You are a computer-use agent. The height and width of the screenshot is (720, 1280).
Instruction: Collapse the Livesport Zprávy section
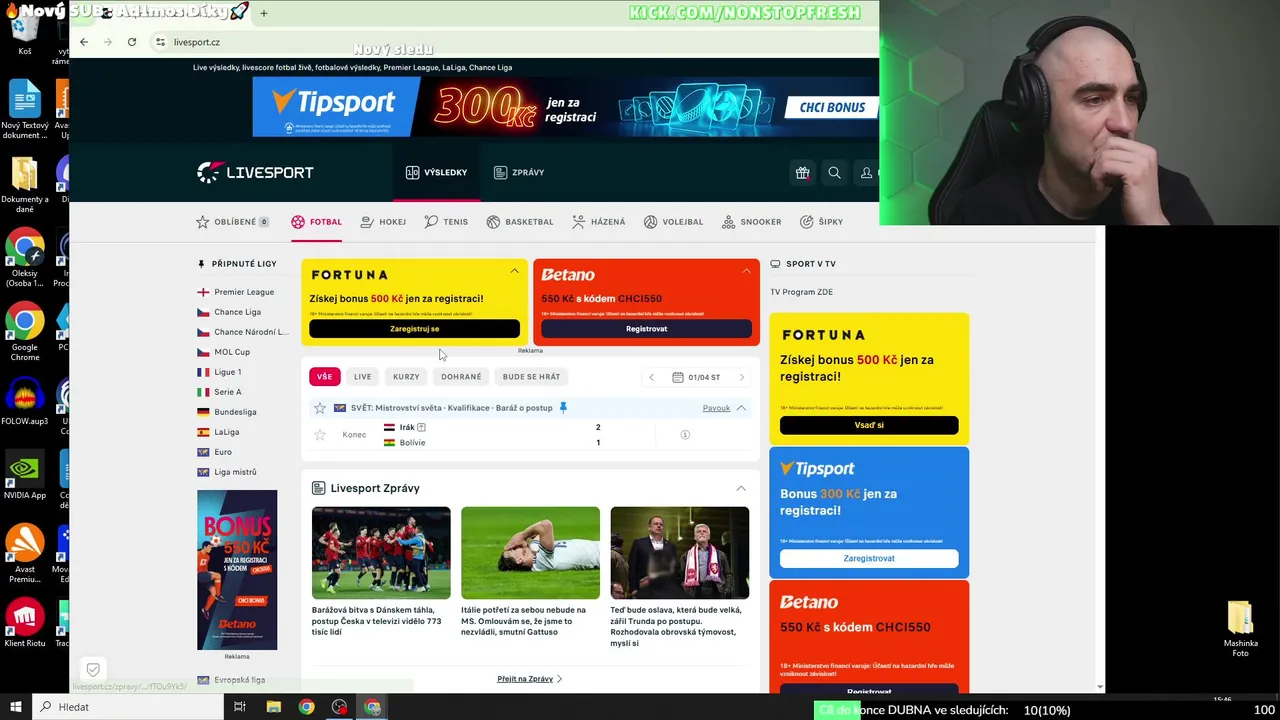pos(741,488)
